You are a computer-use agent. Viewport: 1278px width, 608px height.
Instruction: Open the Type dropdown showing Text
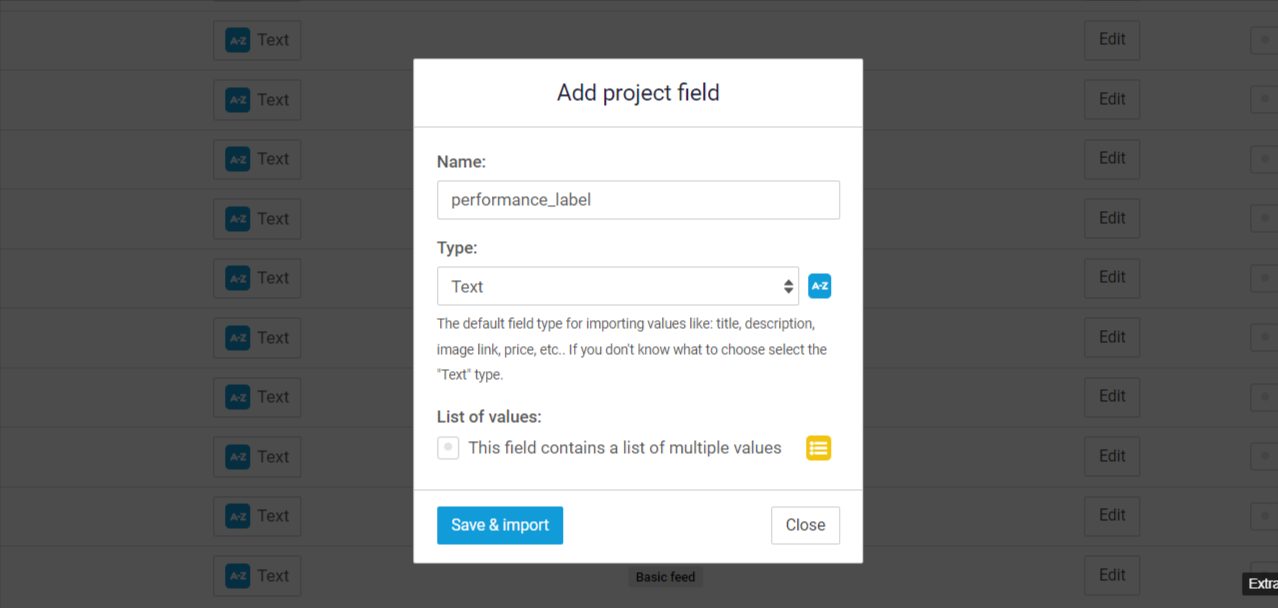pos(618,286)
